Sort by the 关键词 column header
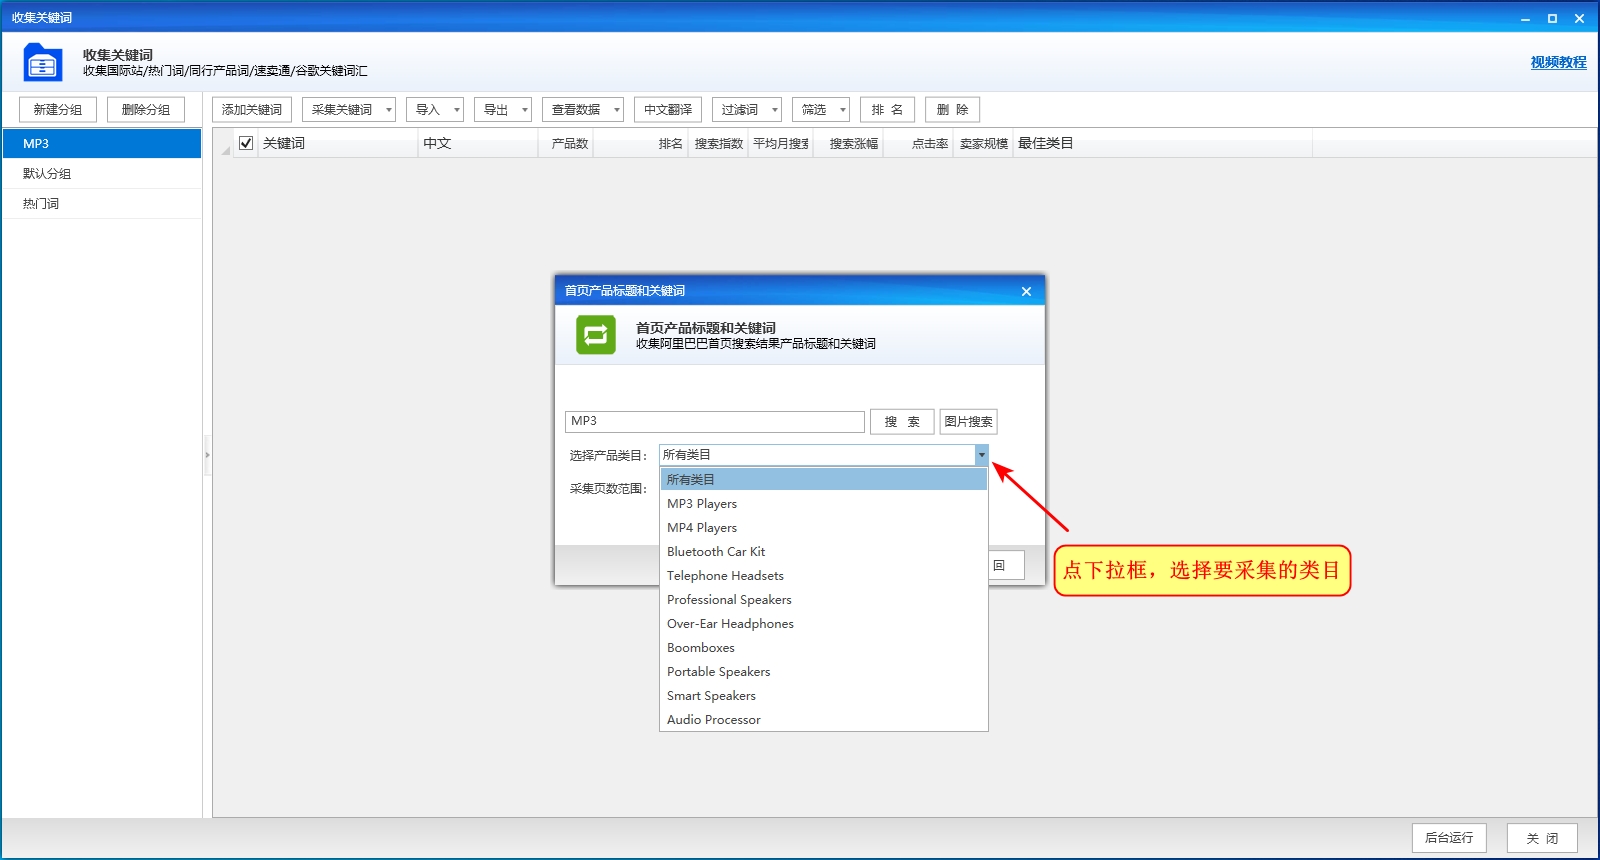This screenshot has height=860, width=1600. [338, 143]
